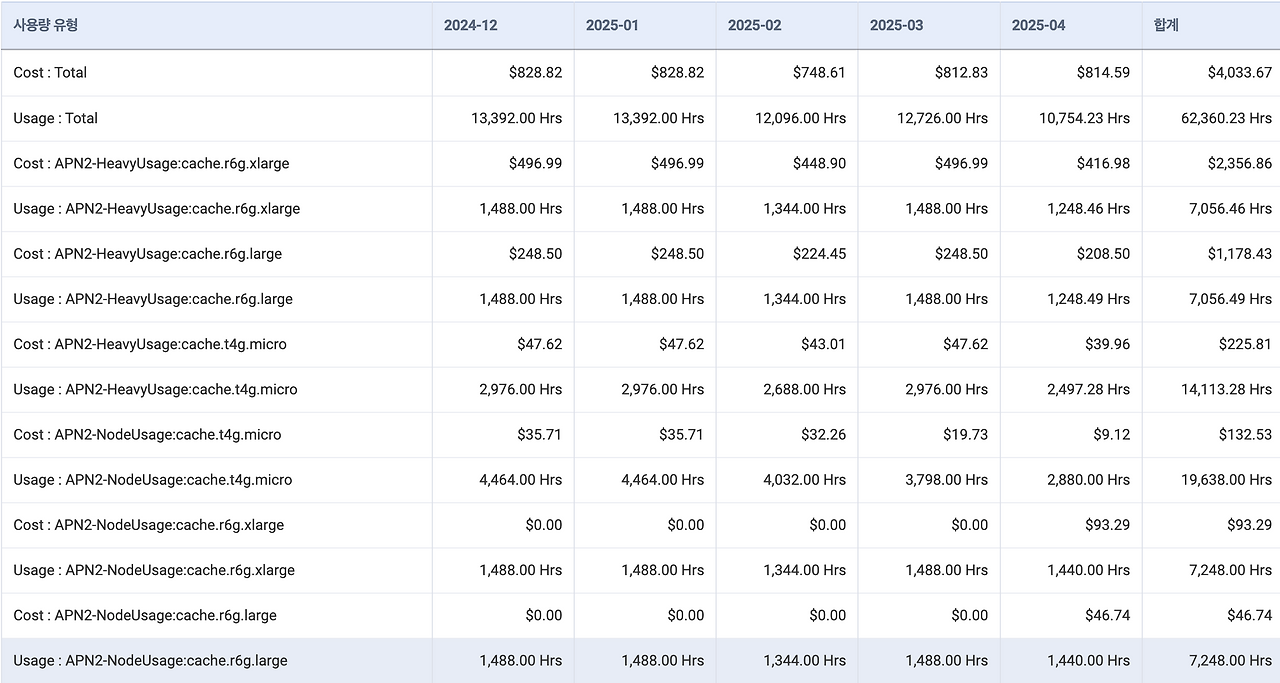
Task: Click the 2025-02 column header
Action: (755, 25)
